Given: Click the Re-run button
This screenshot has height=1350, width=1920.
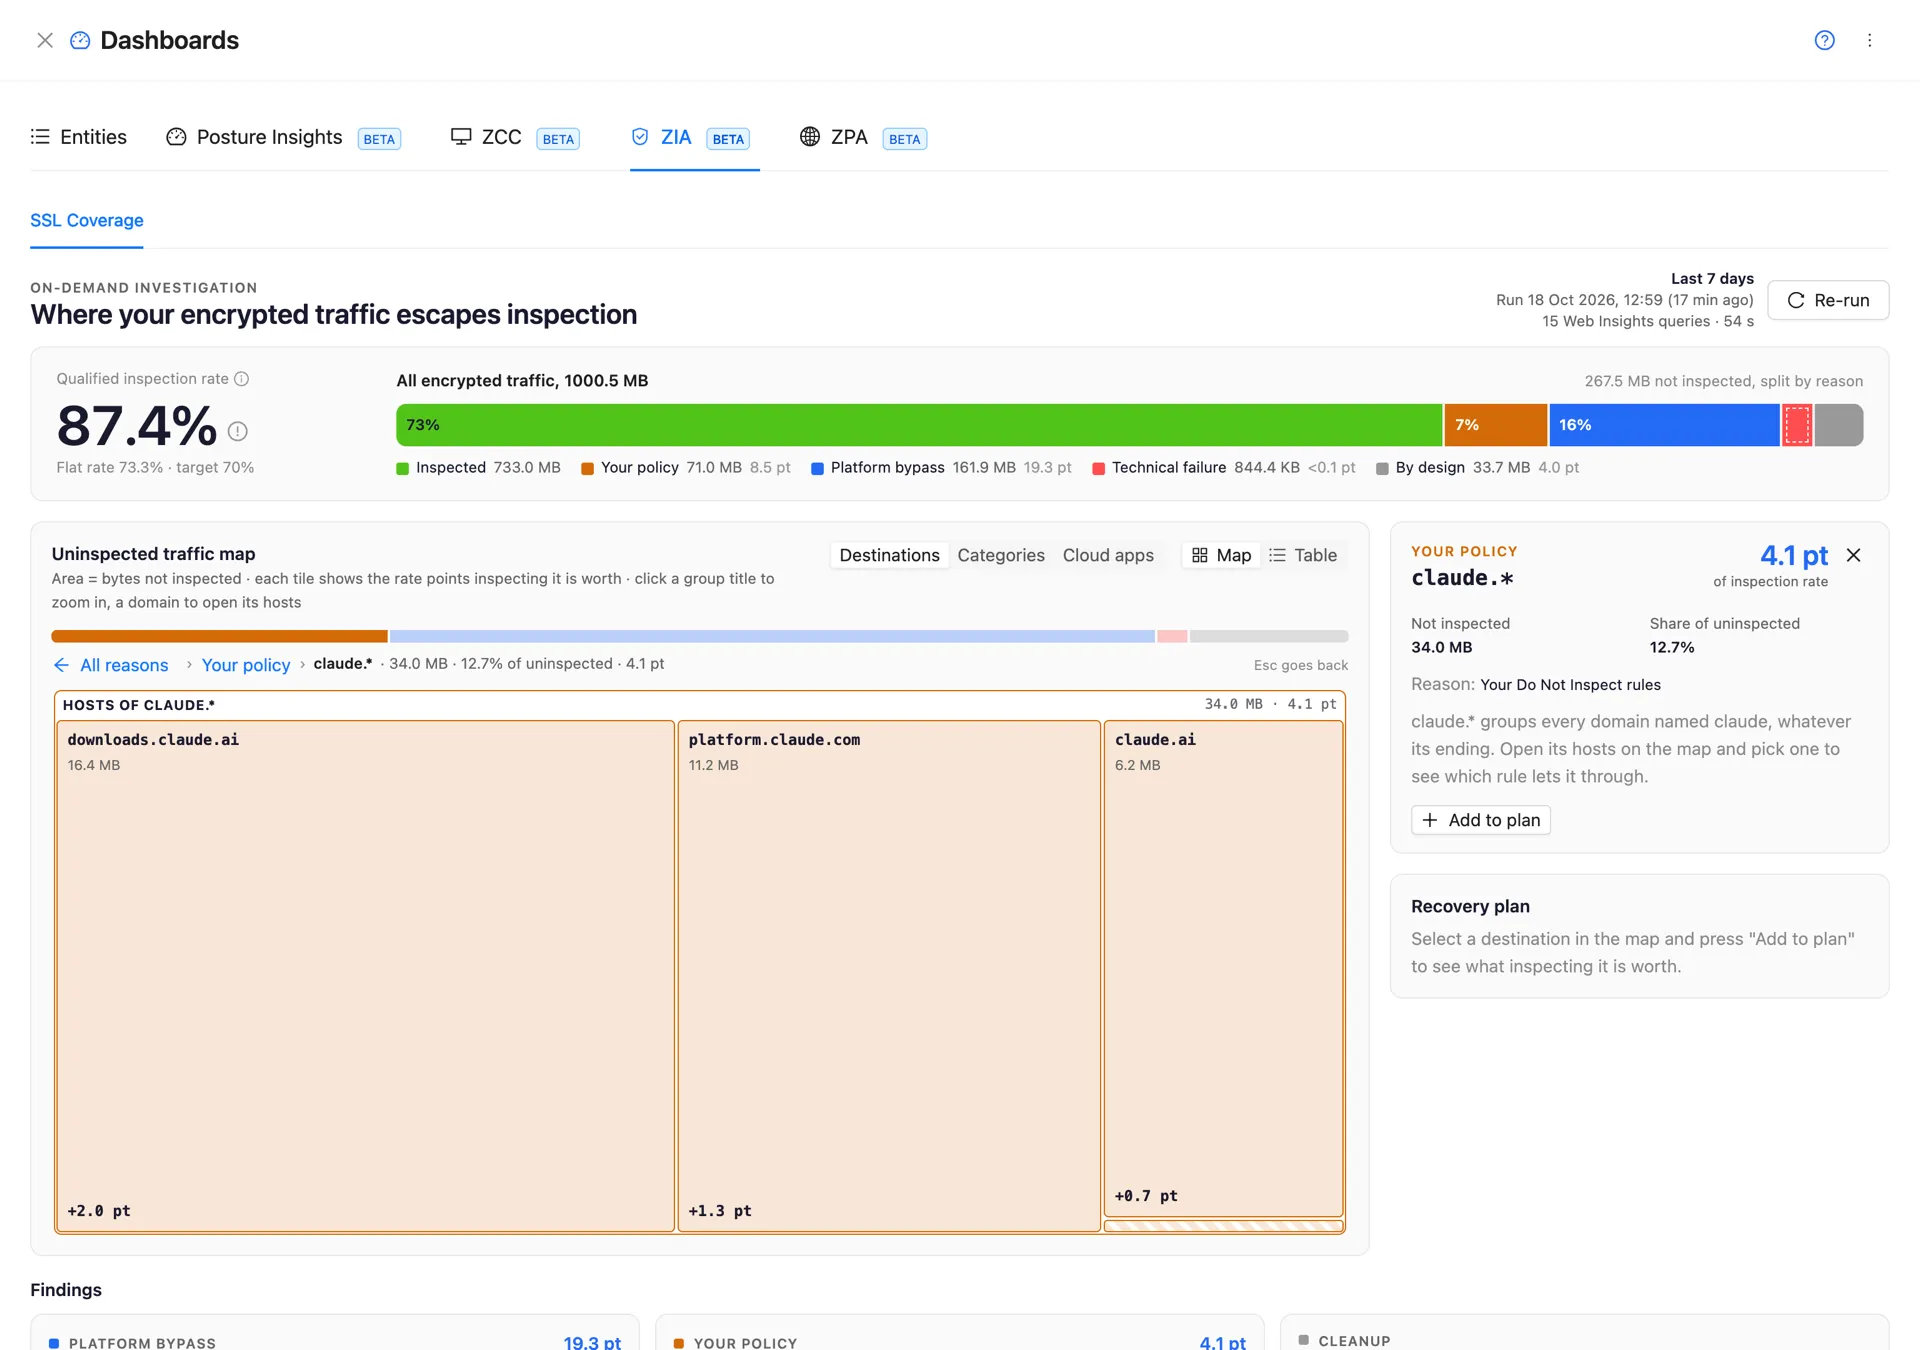Looking at the screenshot, I should (1828, 300).
